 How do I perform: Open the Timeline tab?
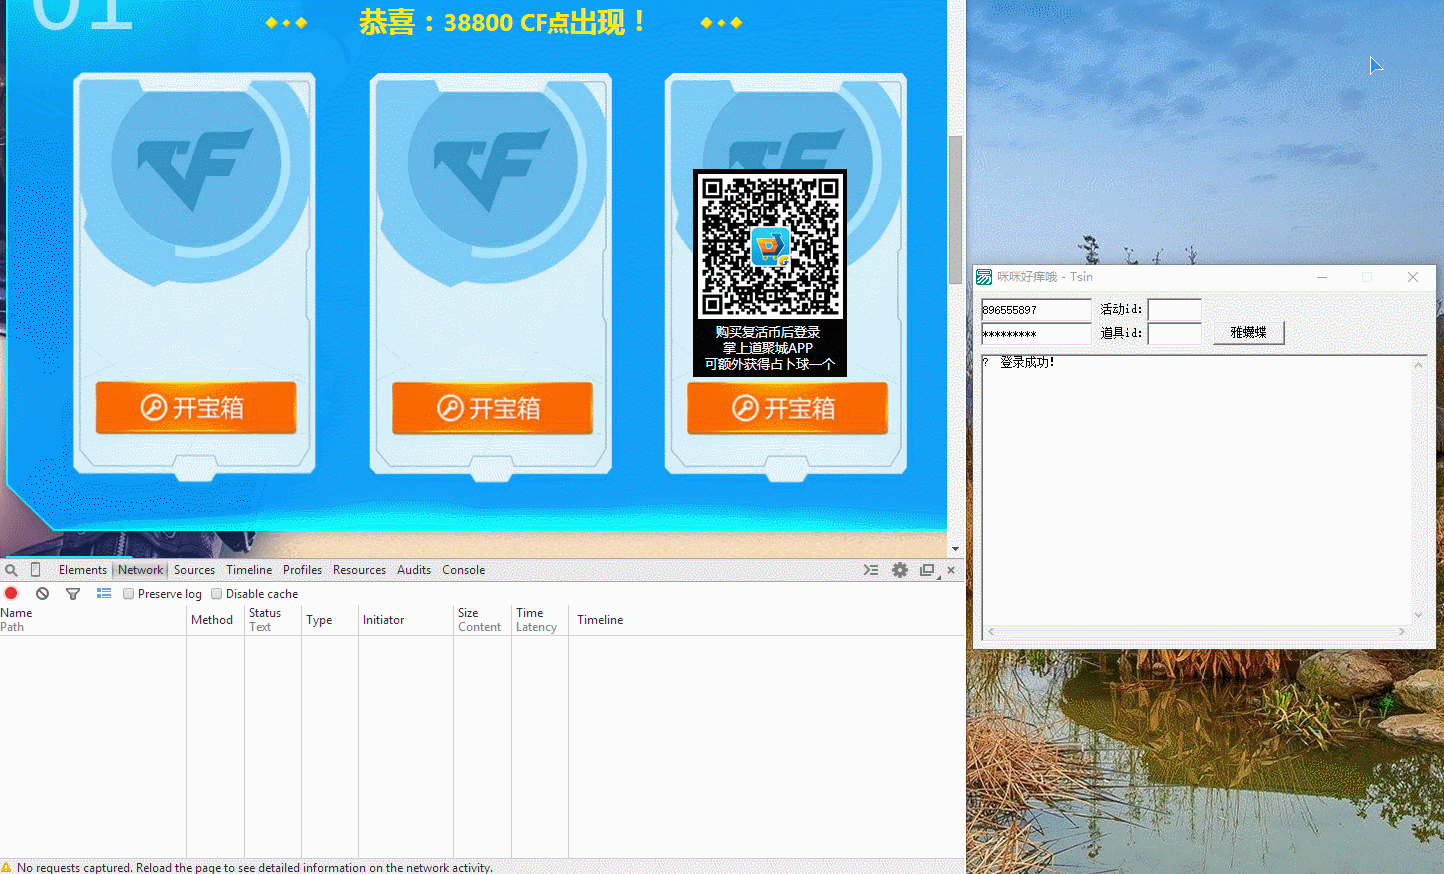click(x=249, y=570)
